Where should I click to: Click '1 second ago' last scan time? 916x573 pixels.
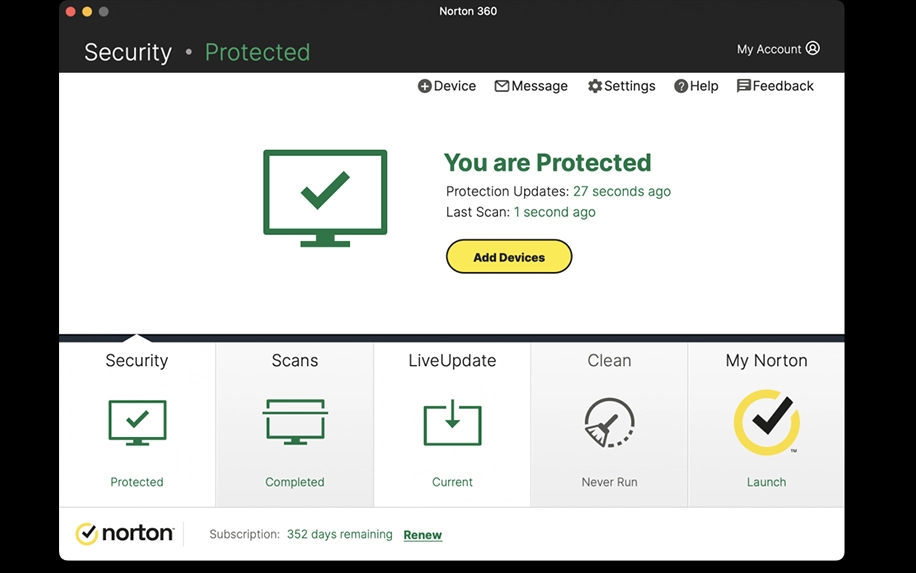(554, 212)
